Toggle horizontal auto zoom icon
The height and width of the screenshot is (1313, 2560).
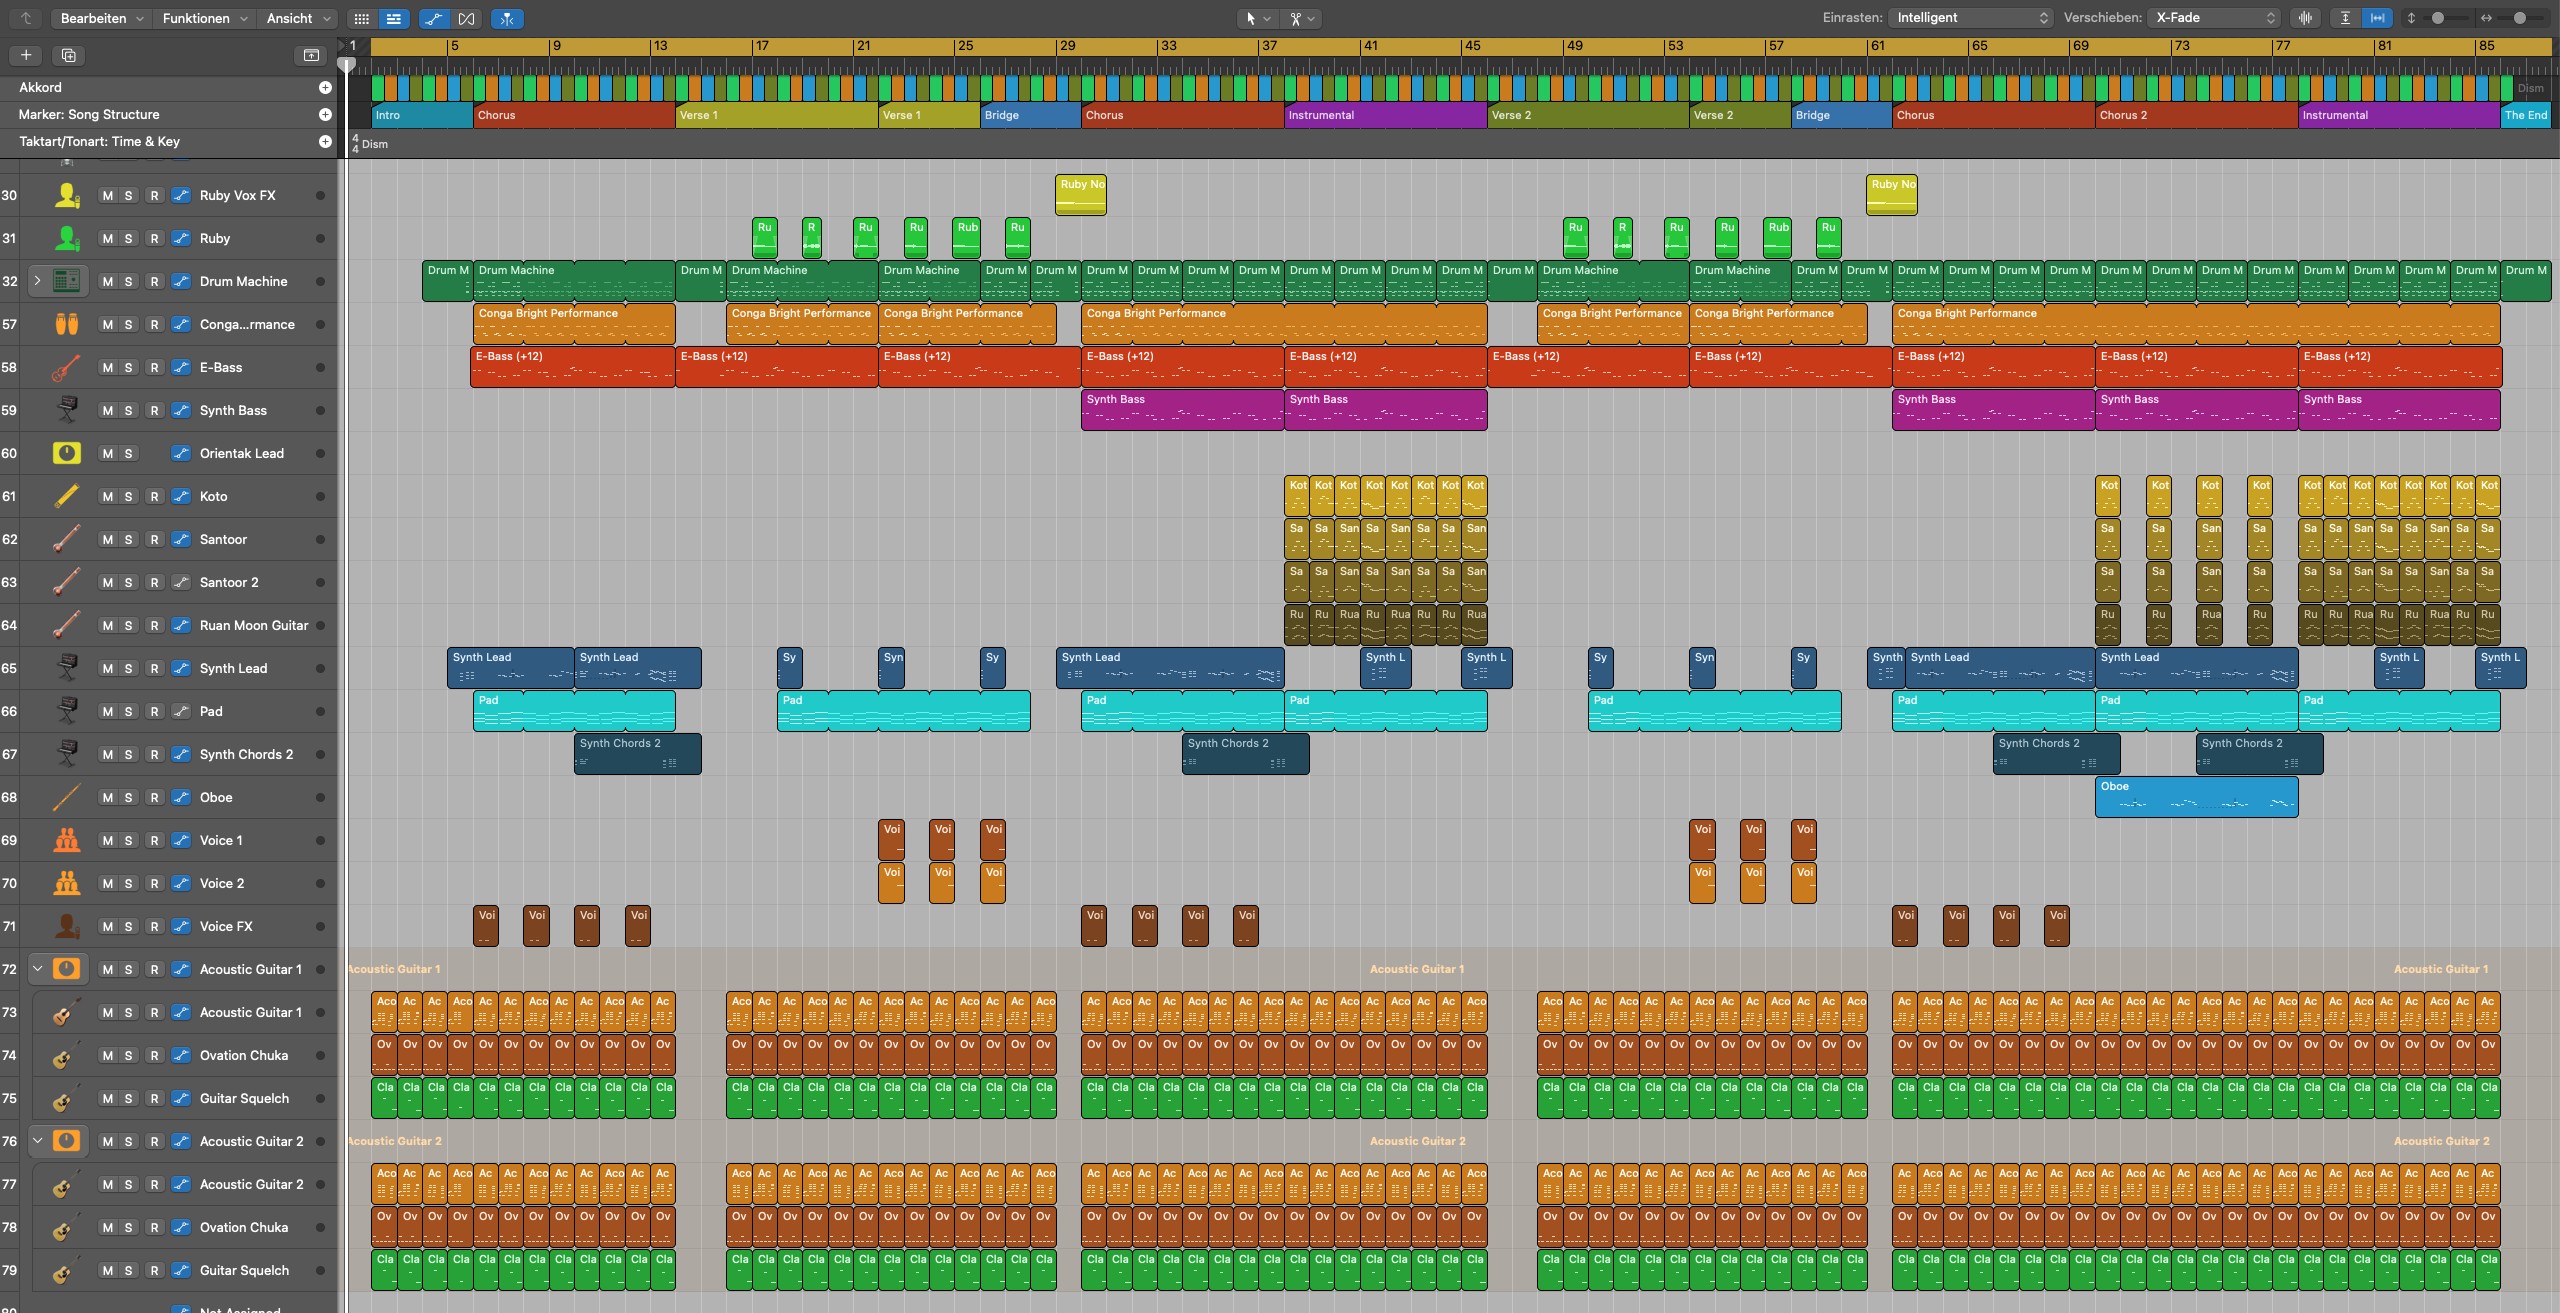pos(2377,18)
